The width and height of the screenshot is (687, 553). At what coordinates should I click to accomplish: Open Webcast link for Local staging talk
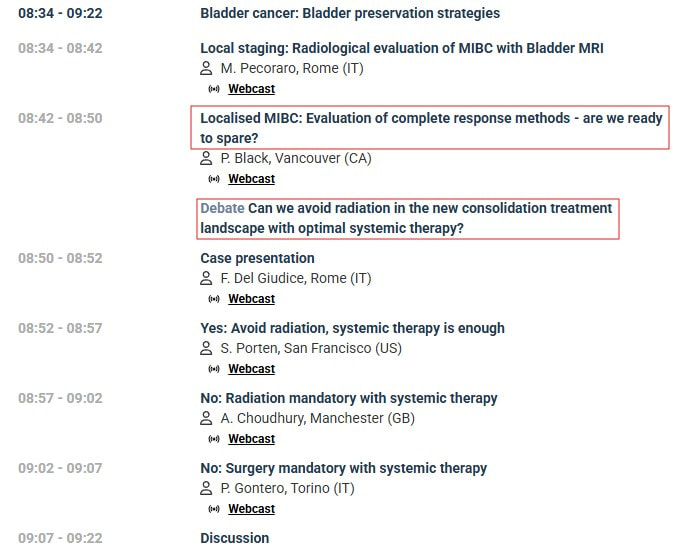coord(251,89)
